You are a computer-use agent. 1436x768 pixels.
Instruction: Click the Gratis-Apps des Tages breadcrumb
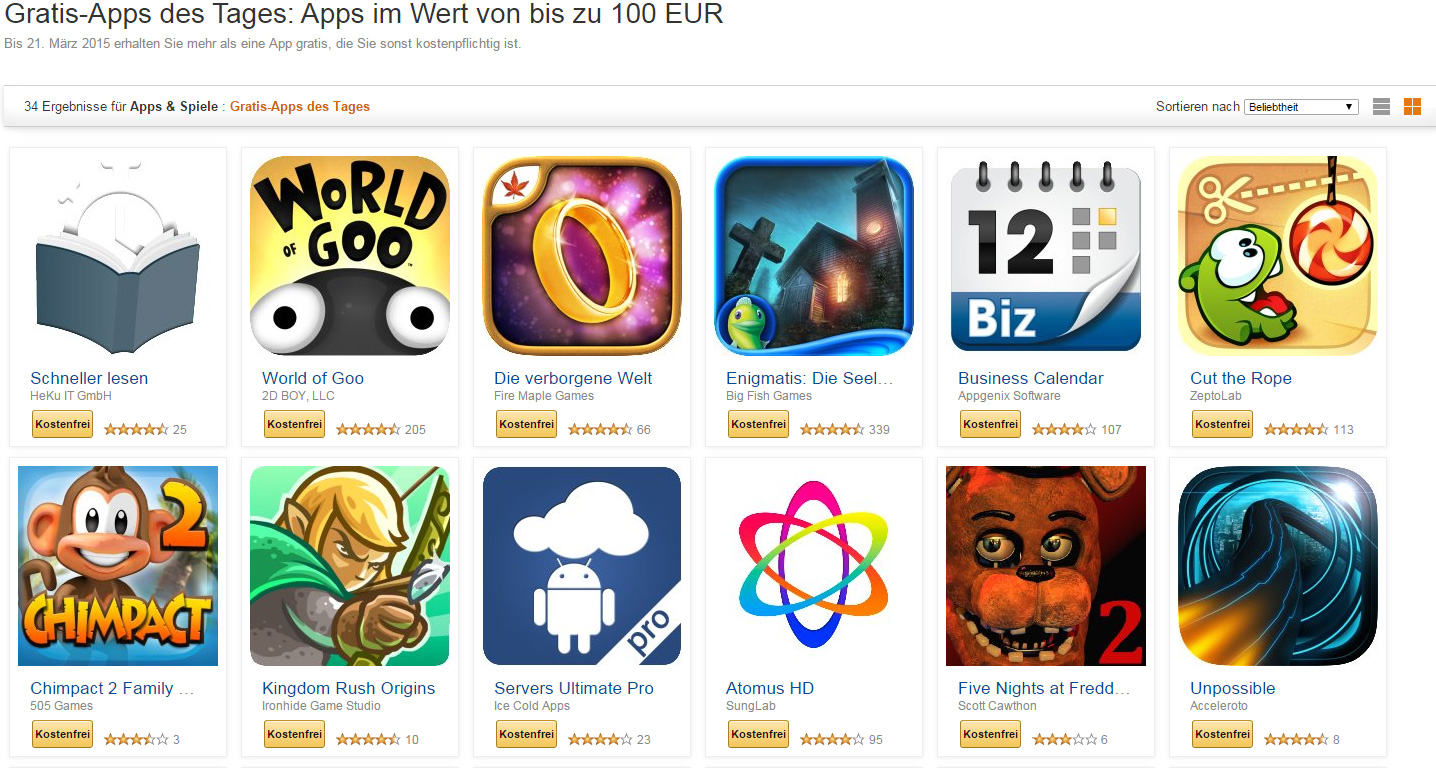(300, 107)
